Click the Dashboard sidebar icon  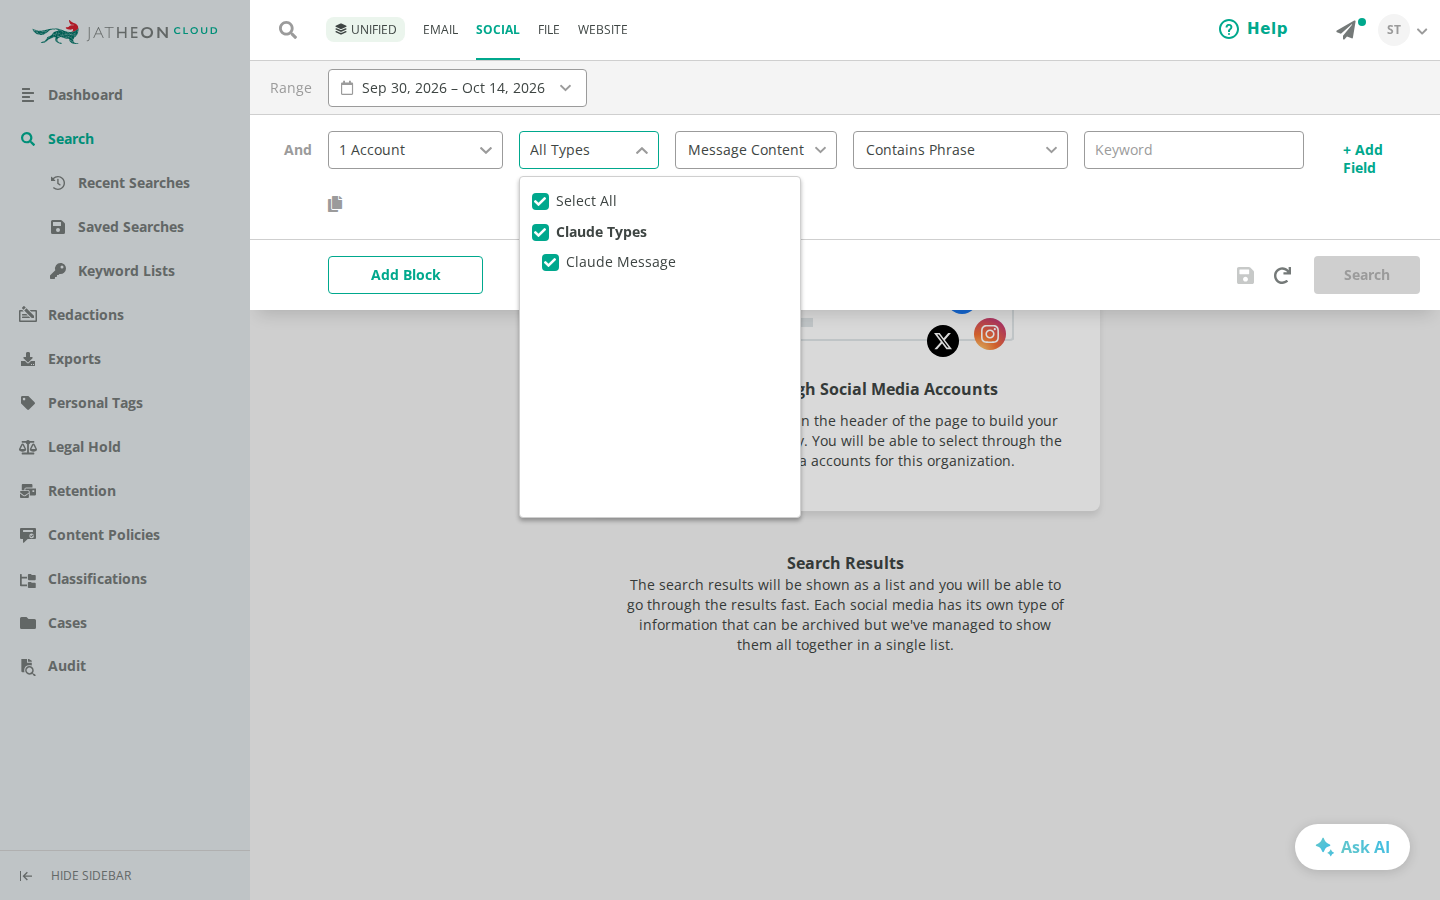tap(28, 95)
